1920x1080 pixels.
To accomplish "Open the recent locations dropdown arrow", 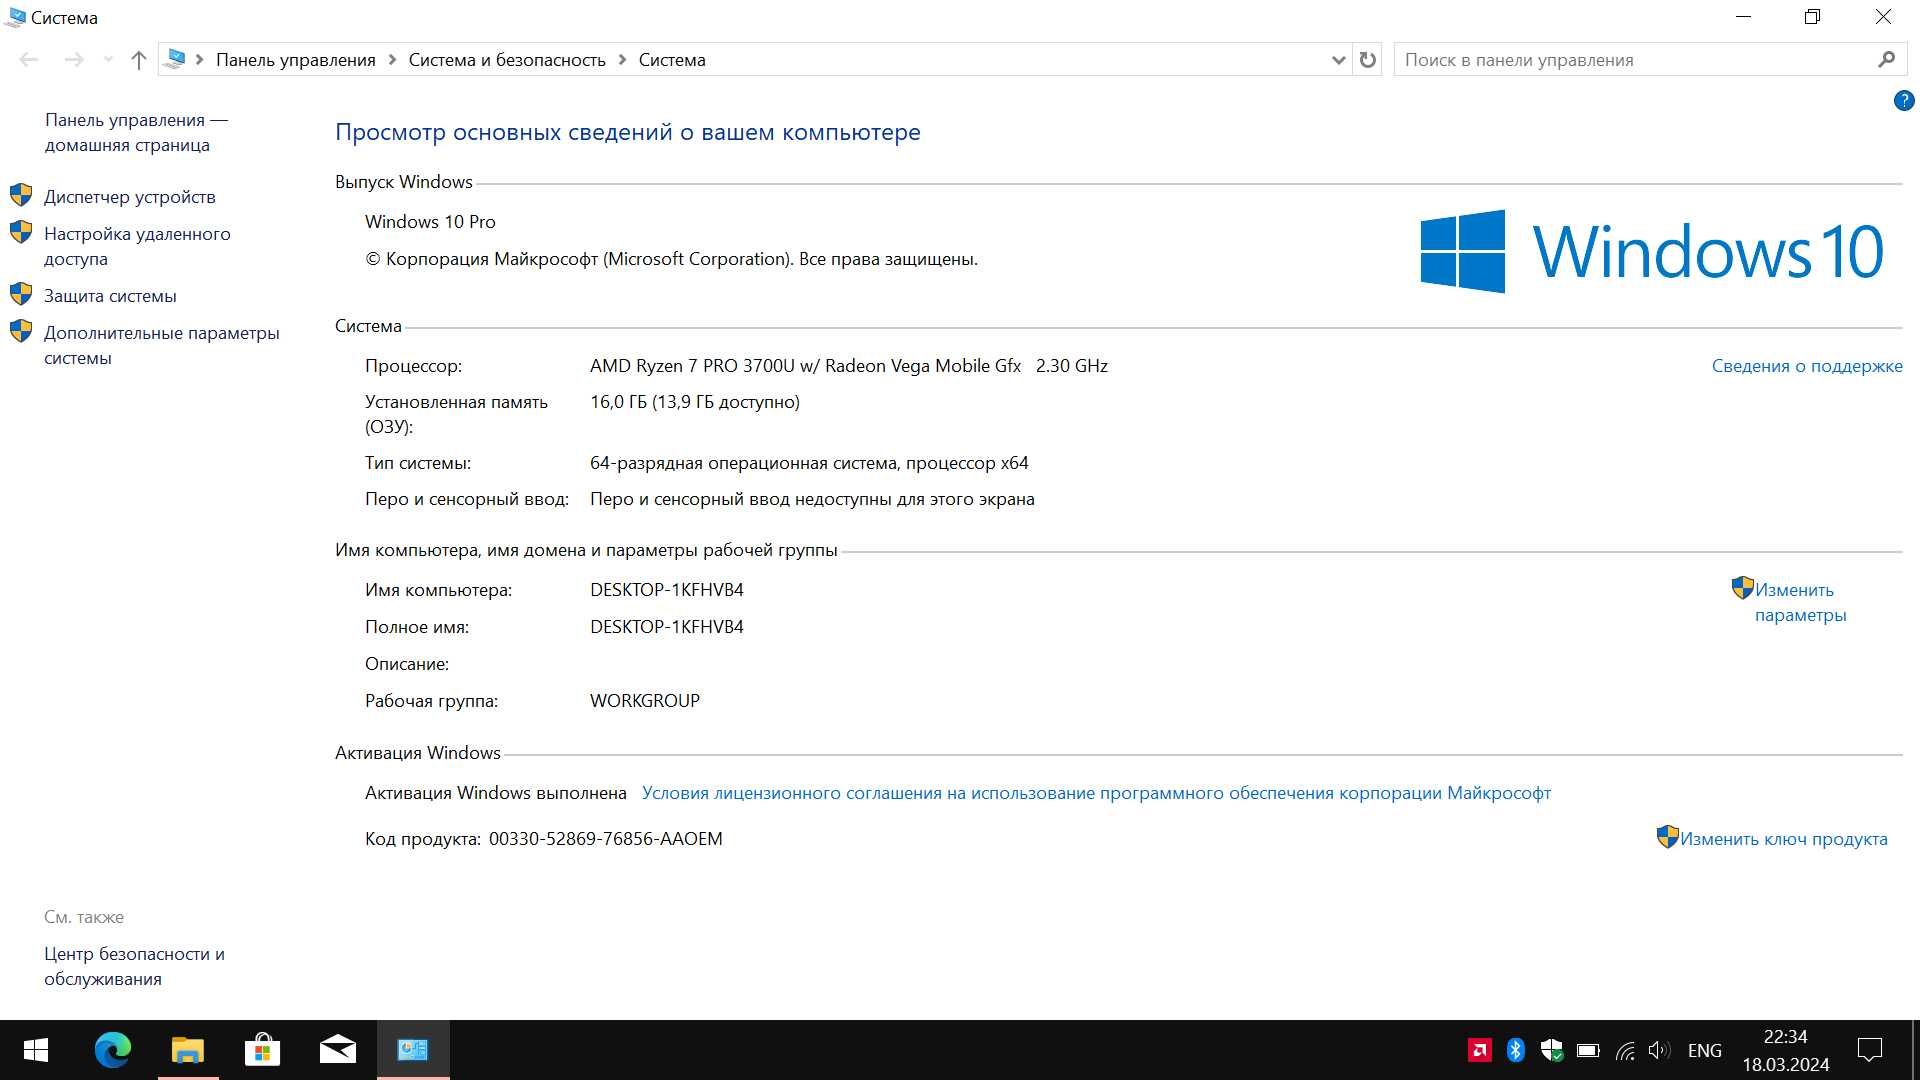I will [108, 60].
